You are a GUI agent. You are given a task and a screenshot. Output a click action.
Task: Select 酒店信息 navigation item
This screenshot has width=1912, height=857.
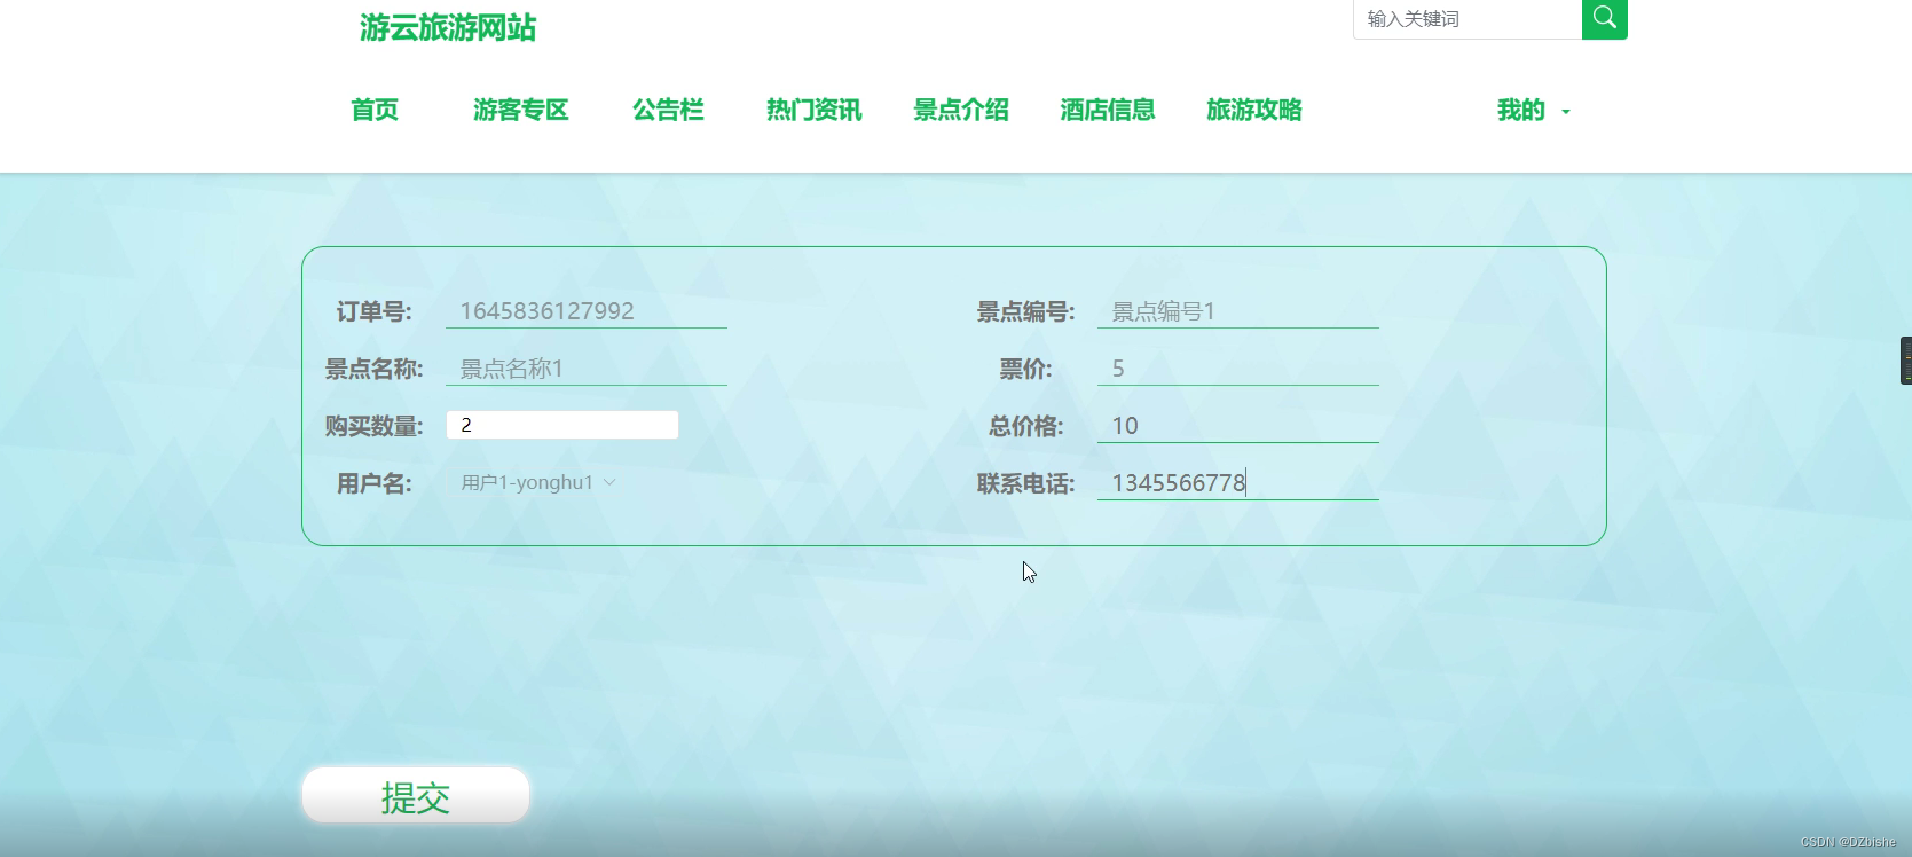click(x=1108, y=110)
